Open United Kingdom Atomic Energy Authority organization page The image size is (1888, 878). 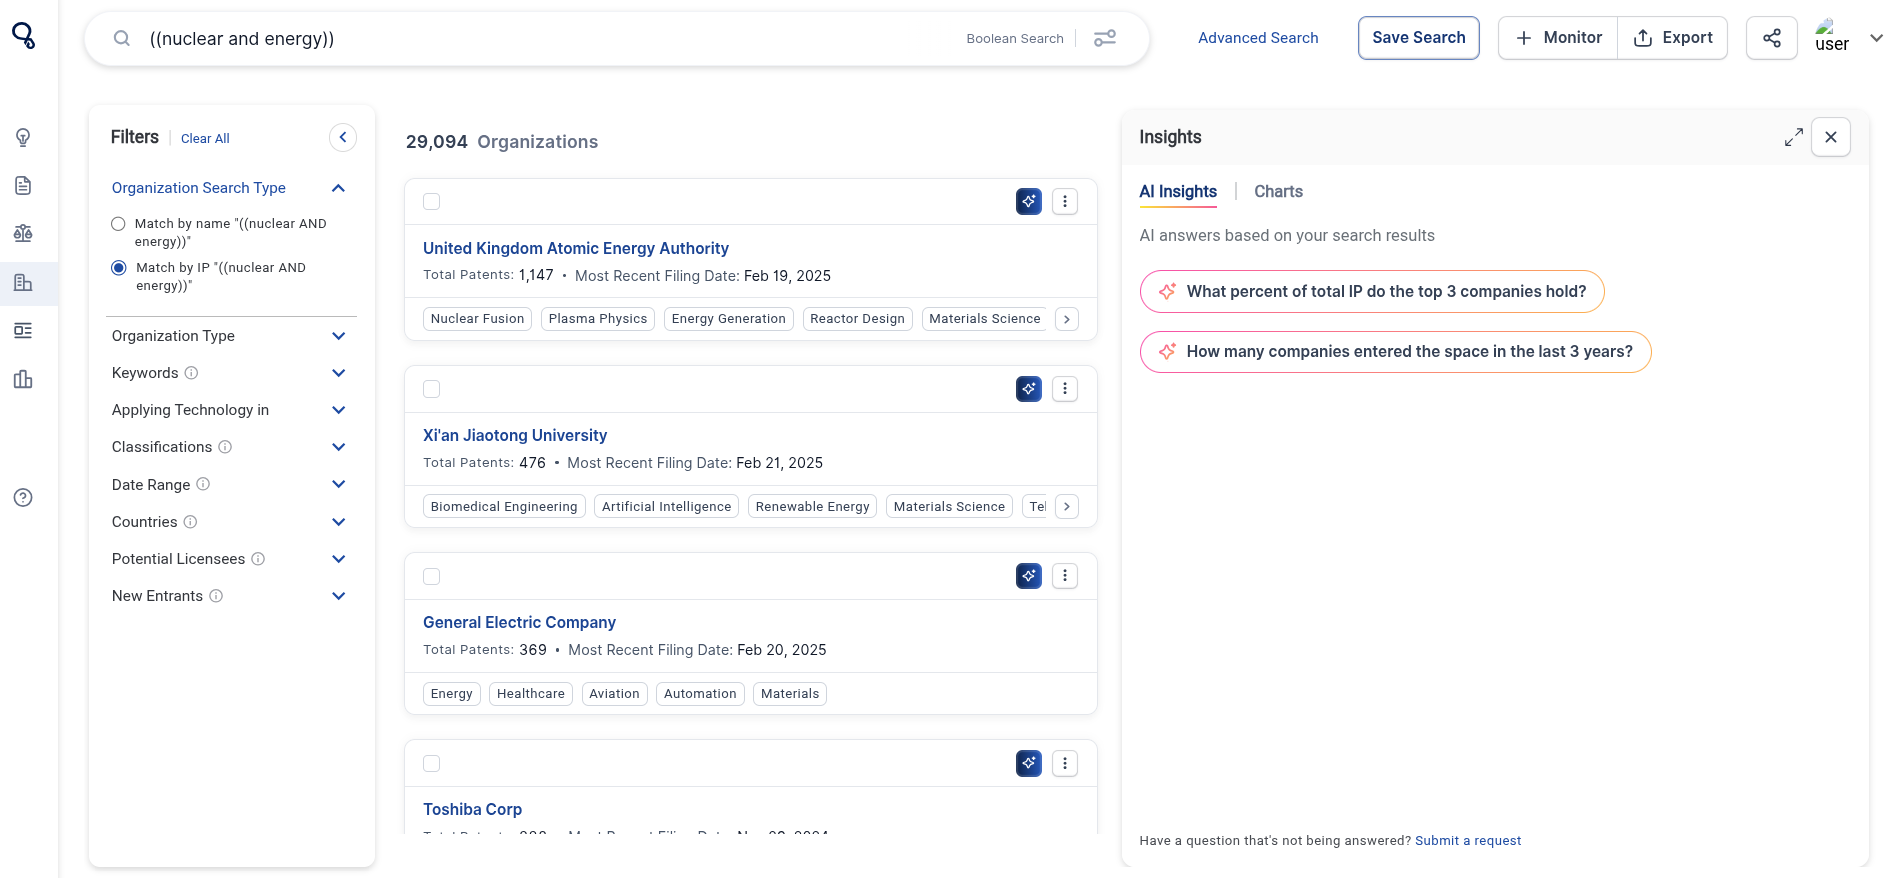[x=576, y=248]
